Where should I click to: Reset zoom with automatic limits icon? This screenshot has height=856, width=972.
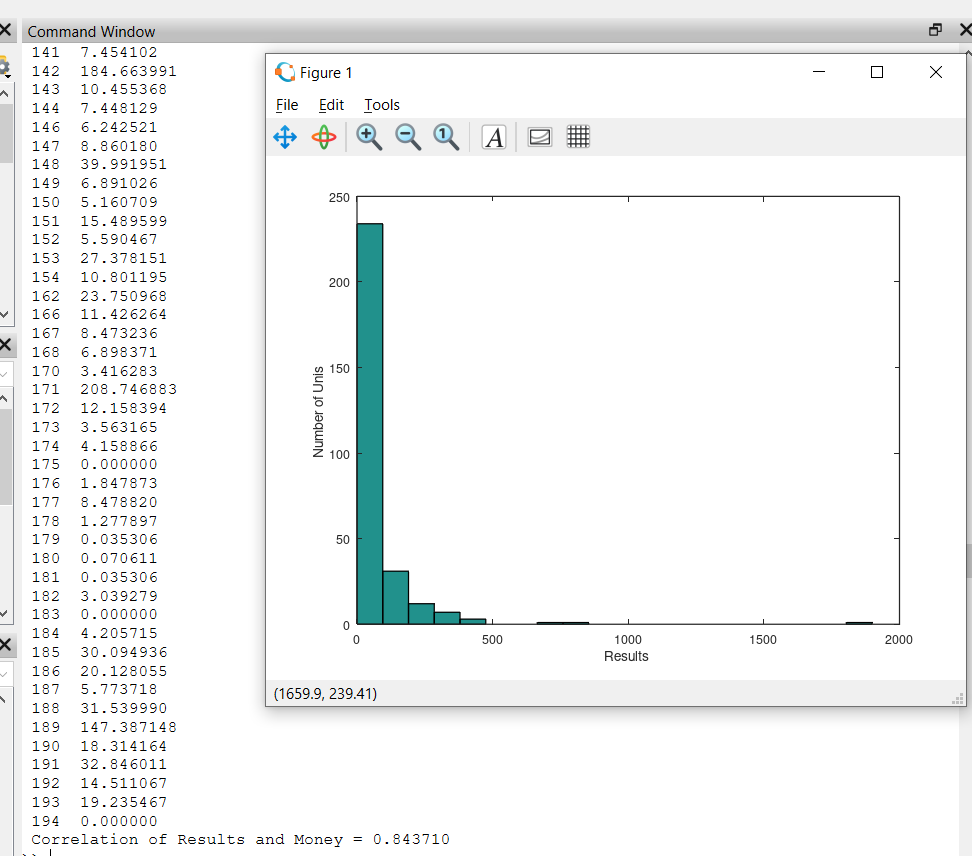pos(446,138)
